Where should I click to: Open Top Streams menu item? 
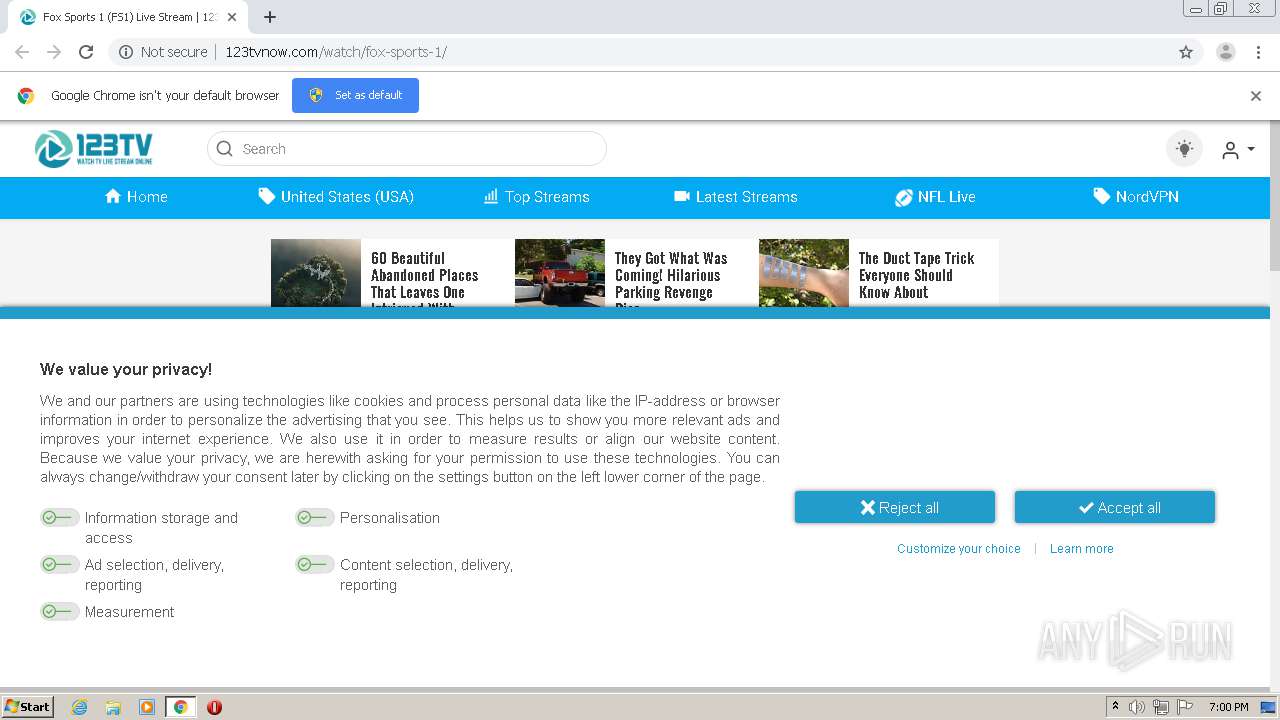(x=536, y=197)
